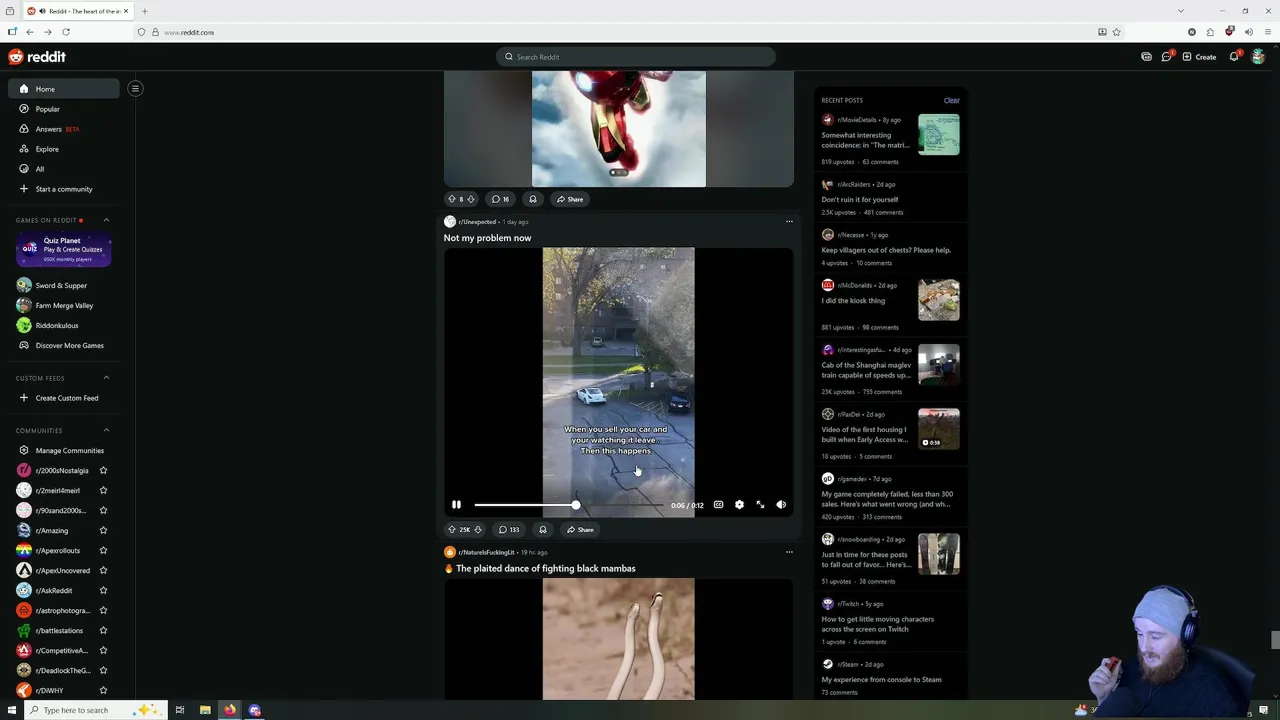Open Reddit chat messages
Screen dimensions: 1280x720
tap(1166, 57)
